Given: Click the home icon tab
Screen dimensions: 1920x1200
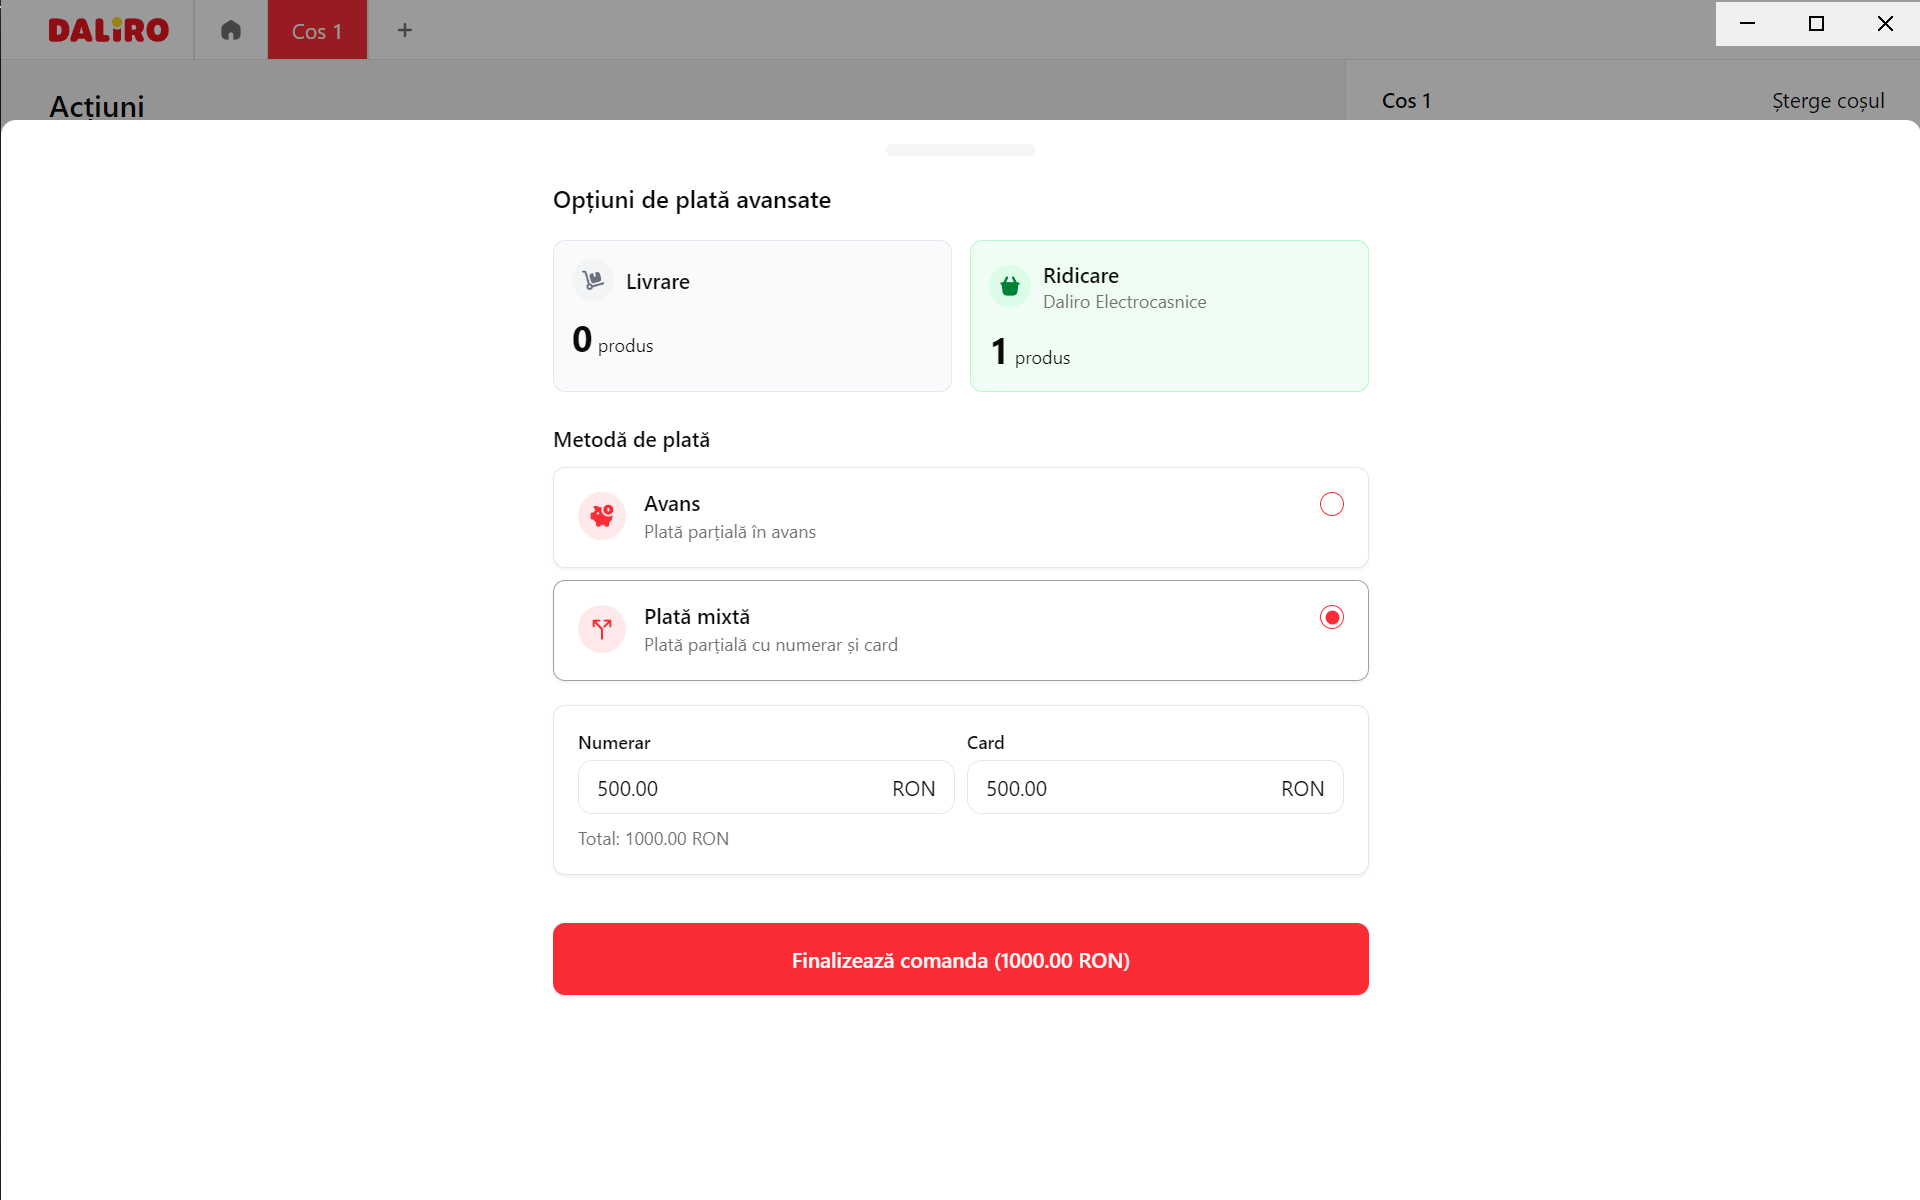Looking at the screenshot, I should [231, 30].
